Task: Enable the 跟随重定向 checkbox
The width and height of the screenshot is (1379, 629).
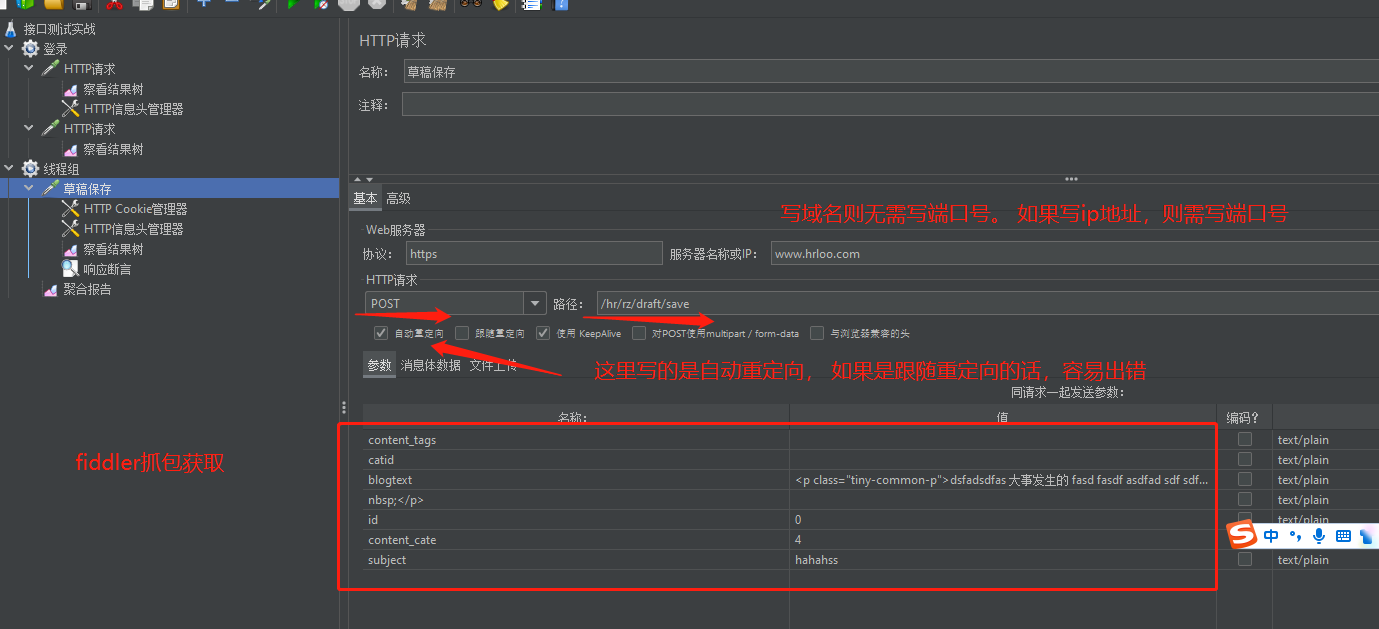Action: coord(462,333)
